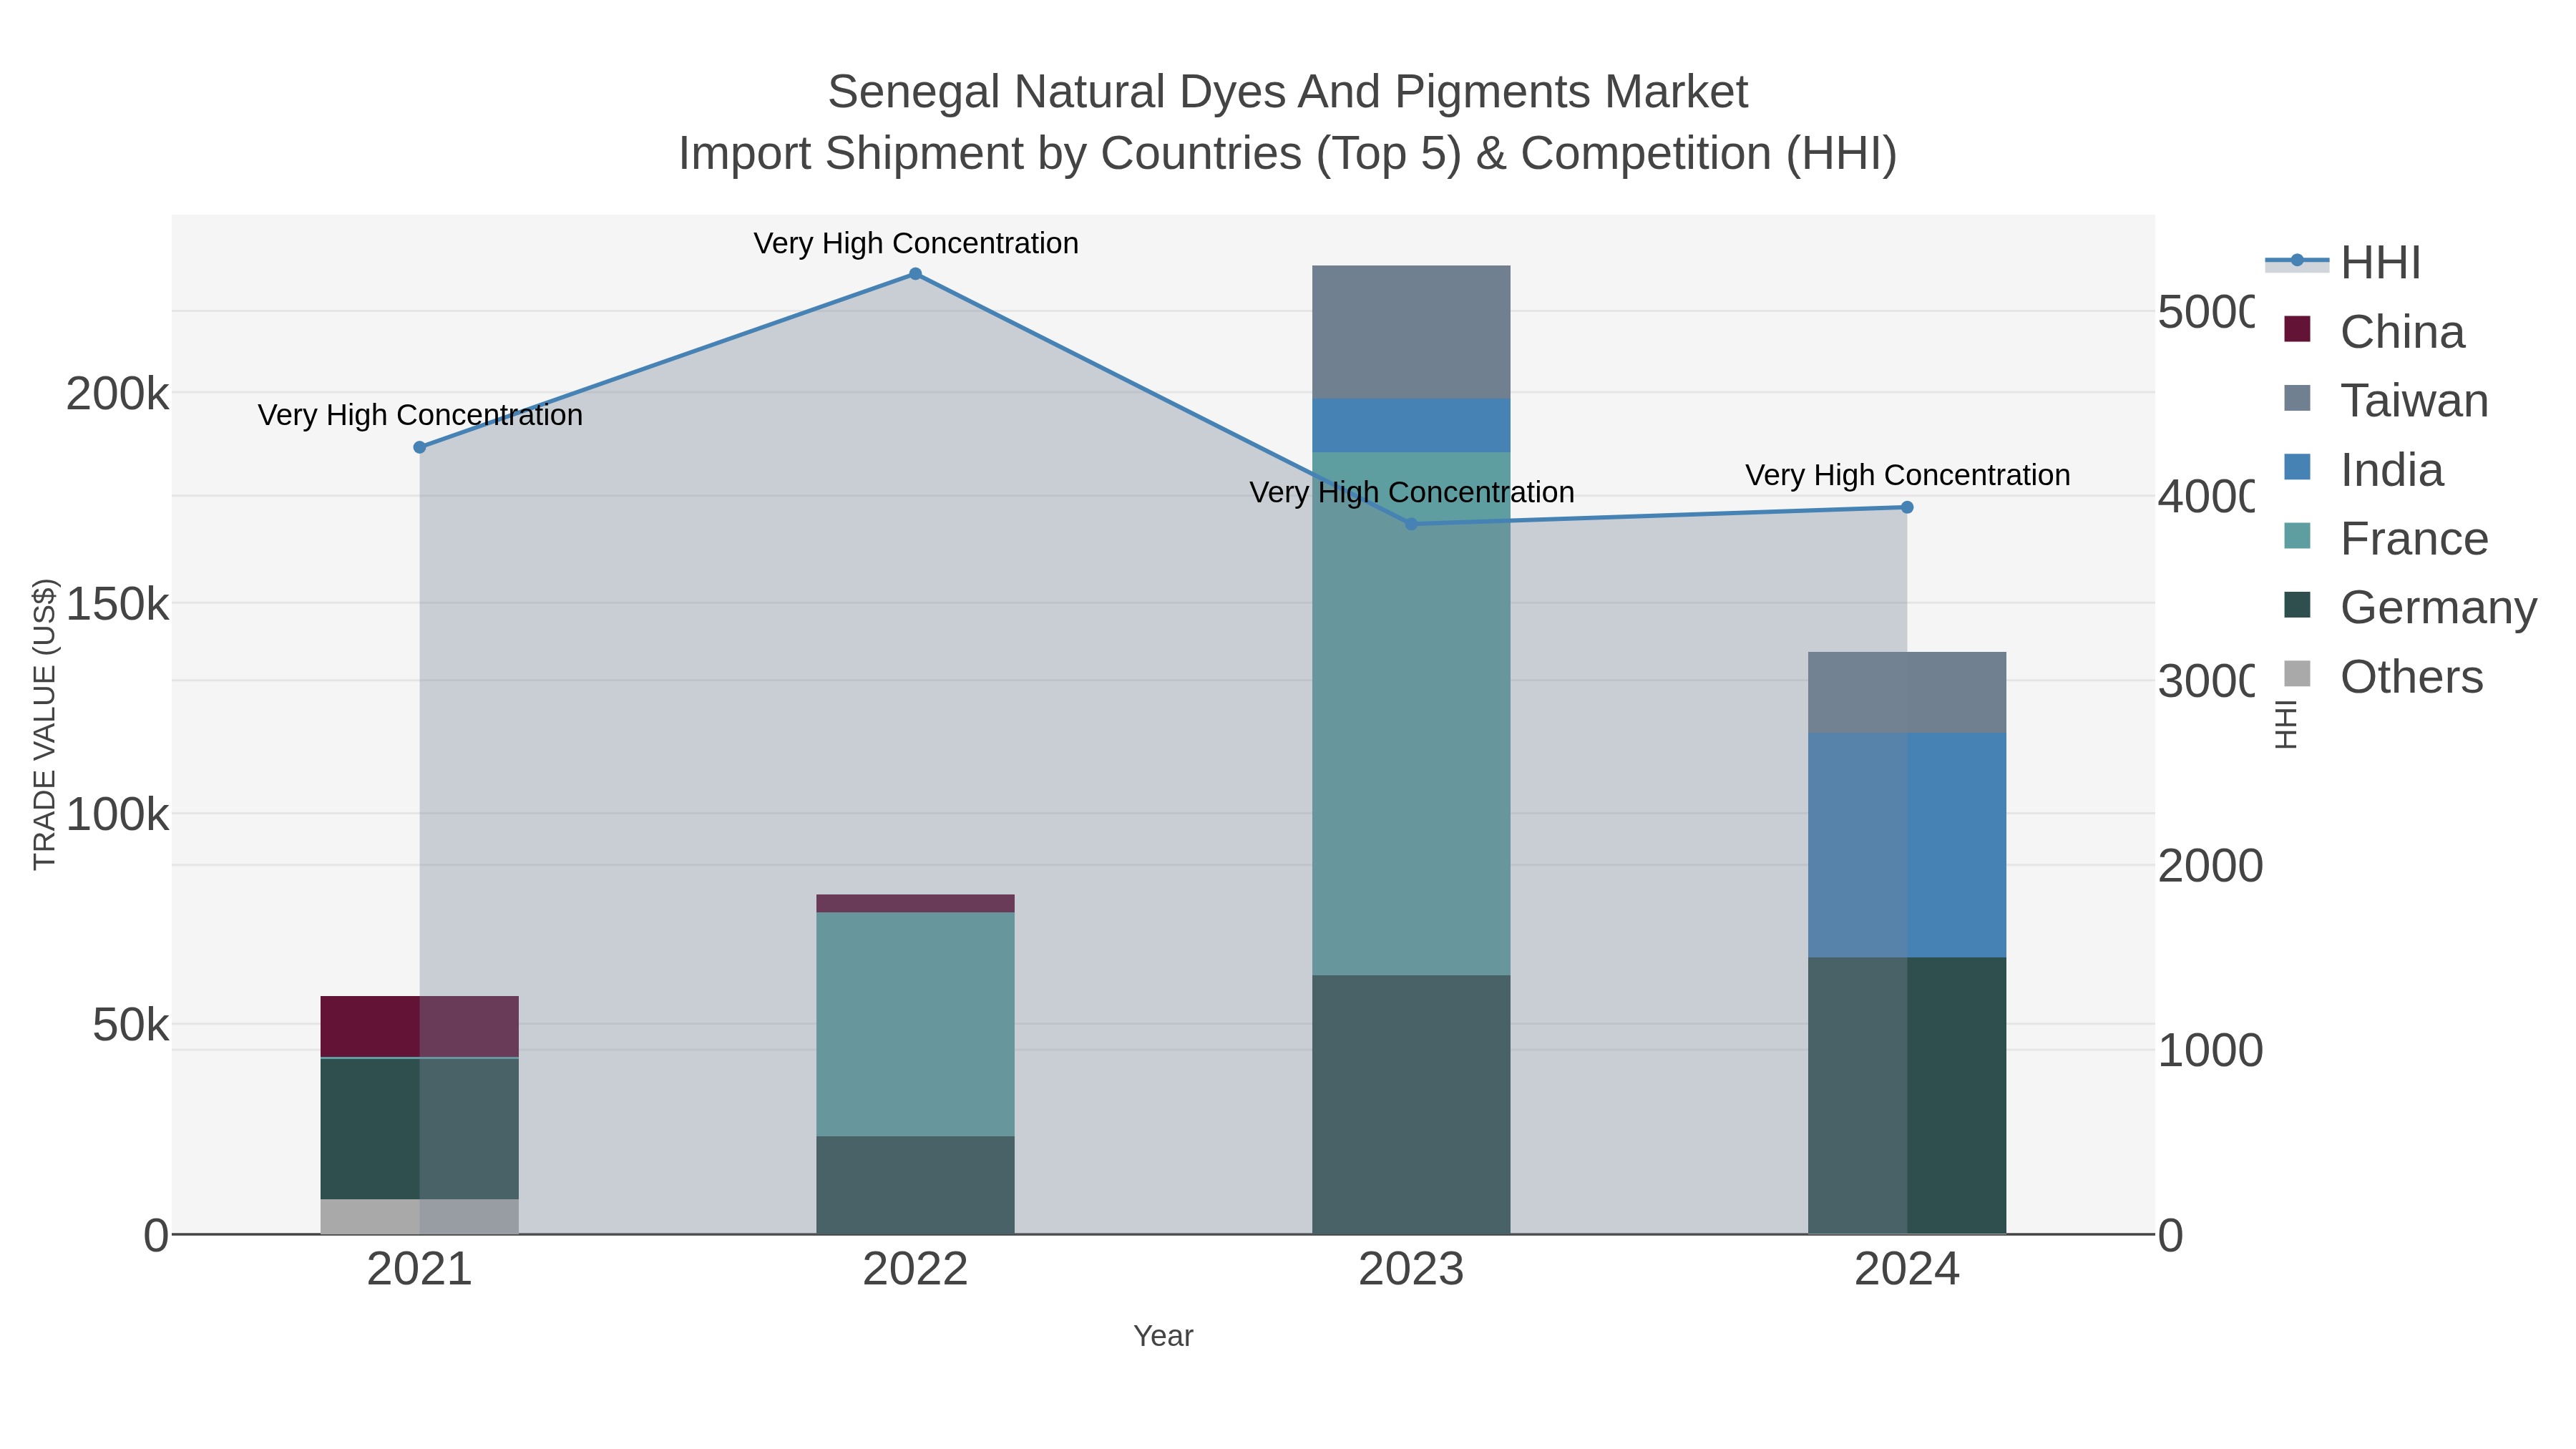Click the 1000 HHI axis tick label
Screen dimensions: 2576x1449
[2210, 1051]
